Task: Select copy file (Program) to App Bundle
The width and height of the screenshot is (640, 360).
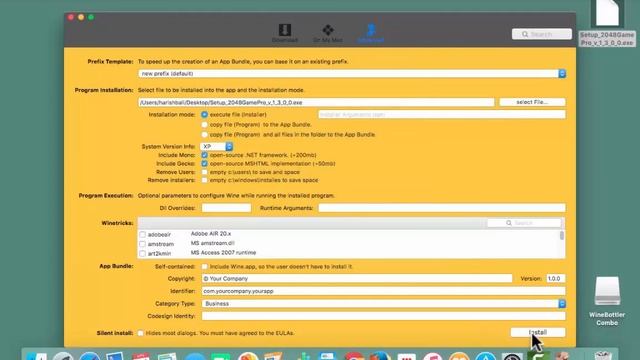Action: [204, 124]
